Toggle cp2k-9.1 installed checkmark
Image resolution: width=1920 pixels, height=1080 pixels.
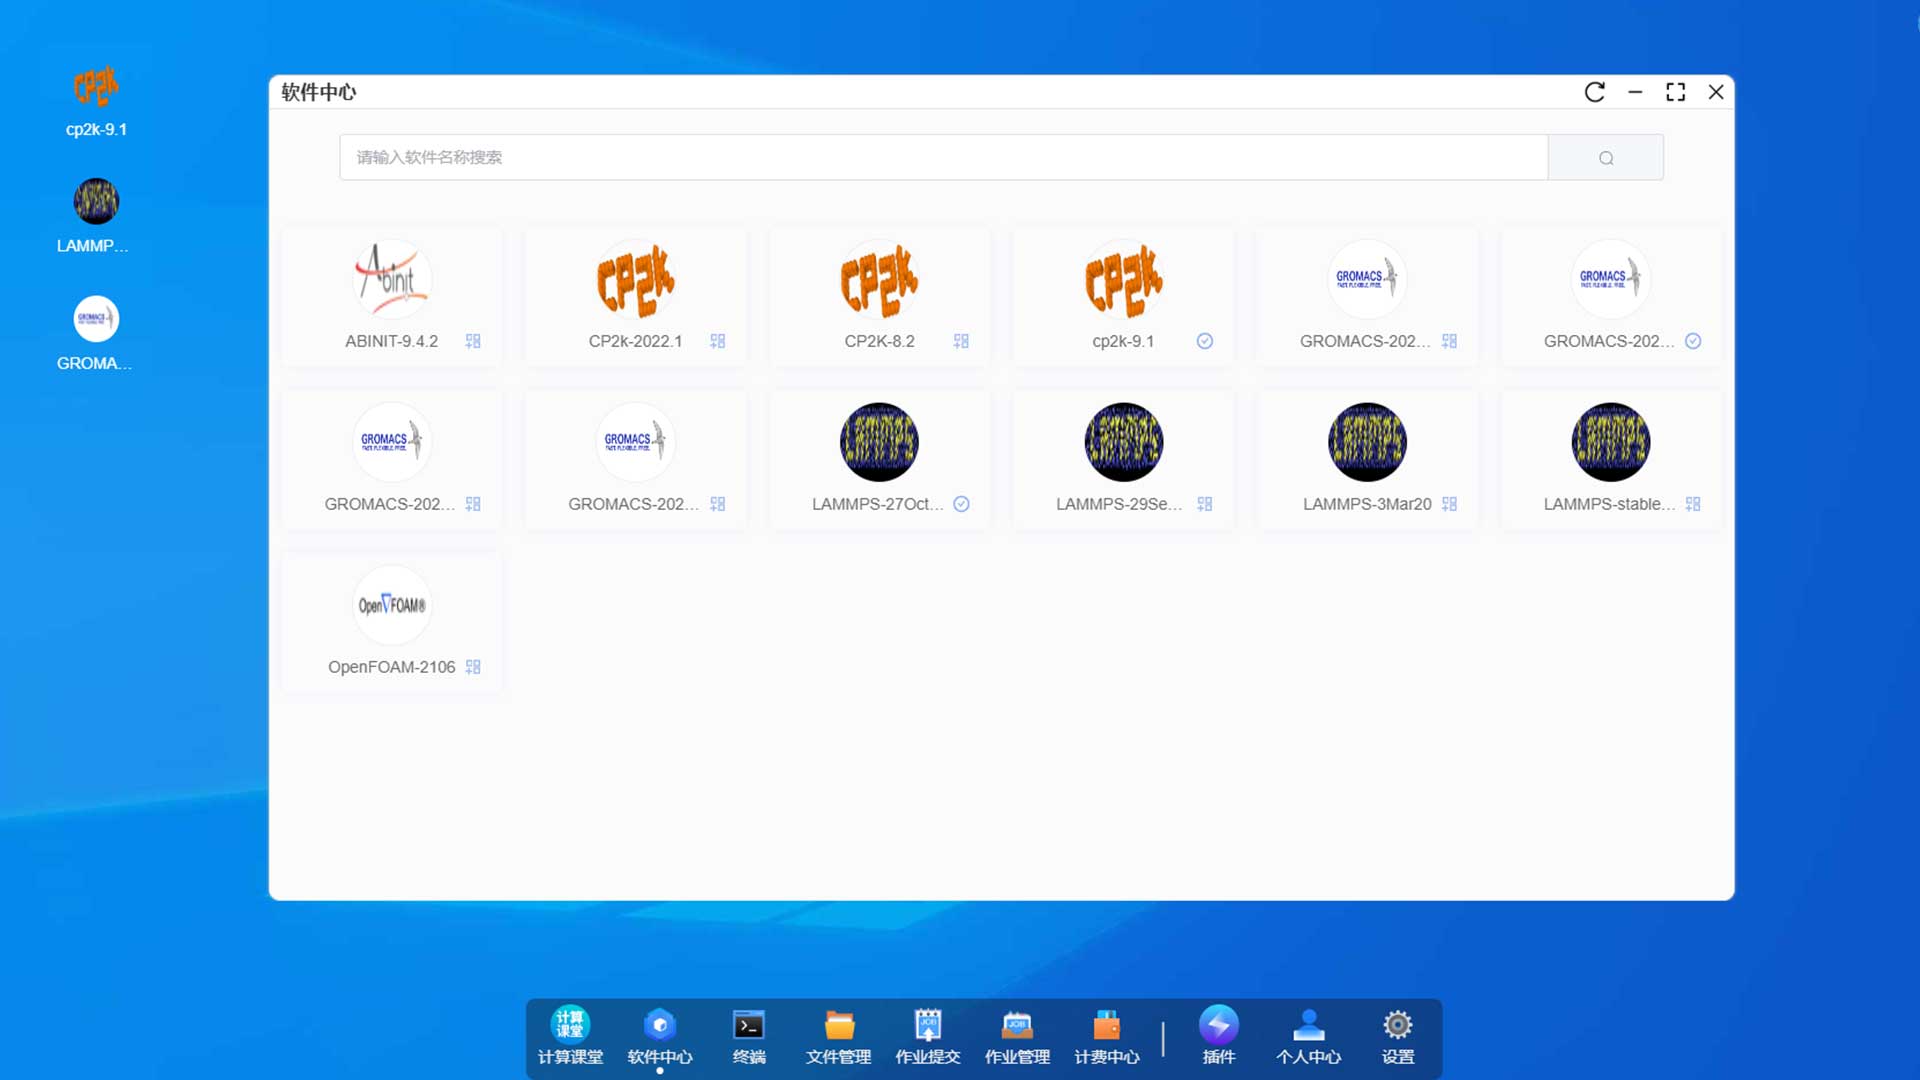(x=1205, y=341)
